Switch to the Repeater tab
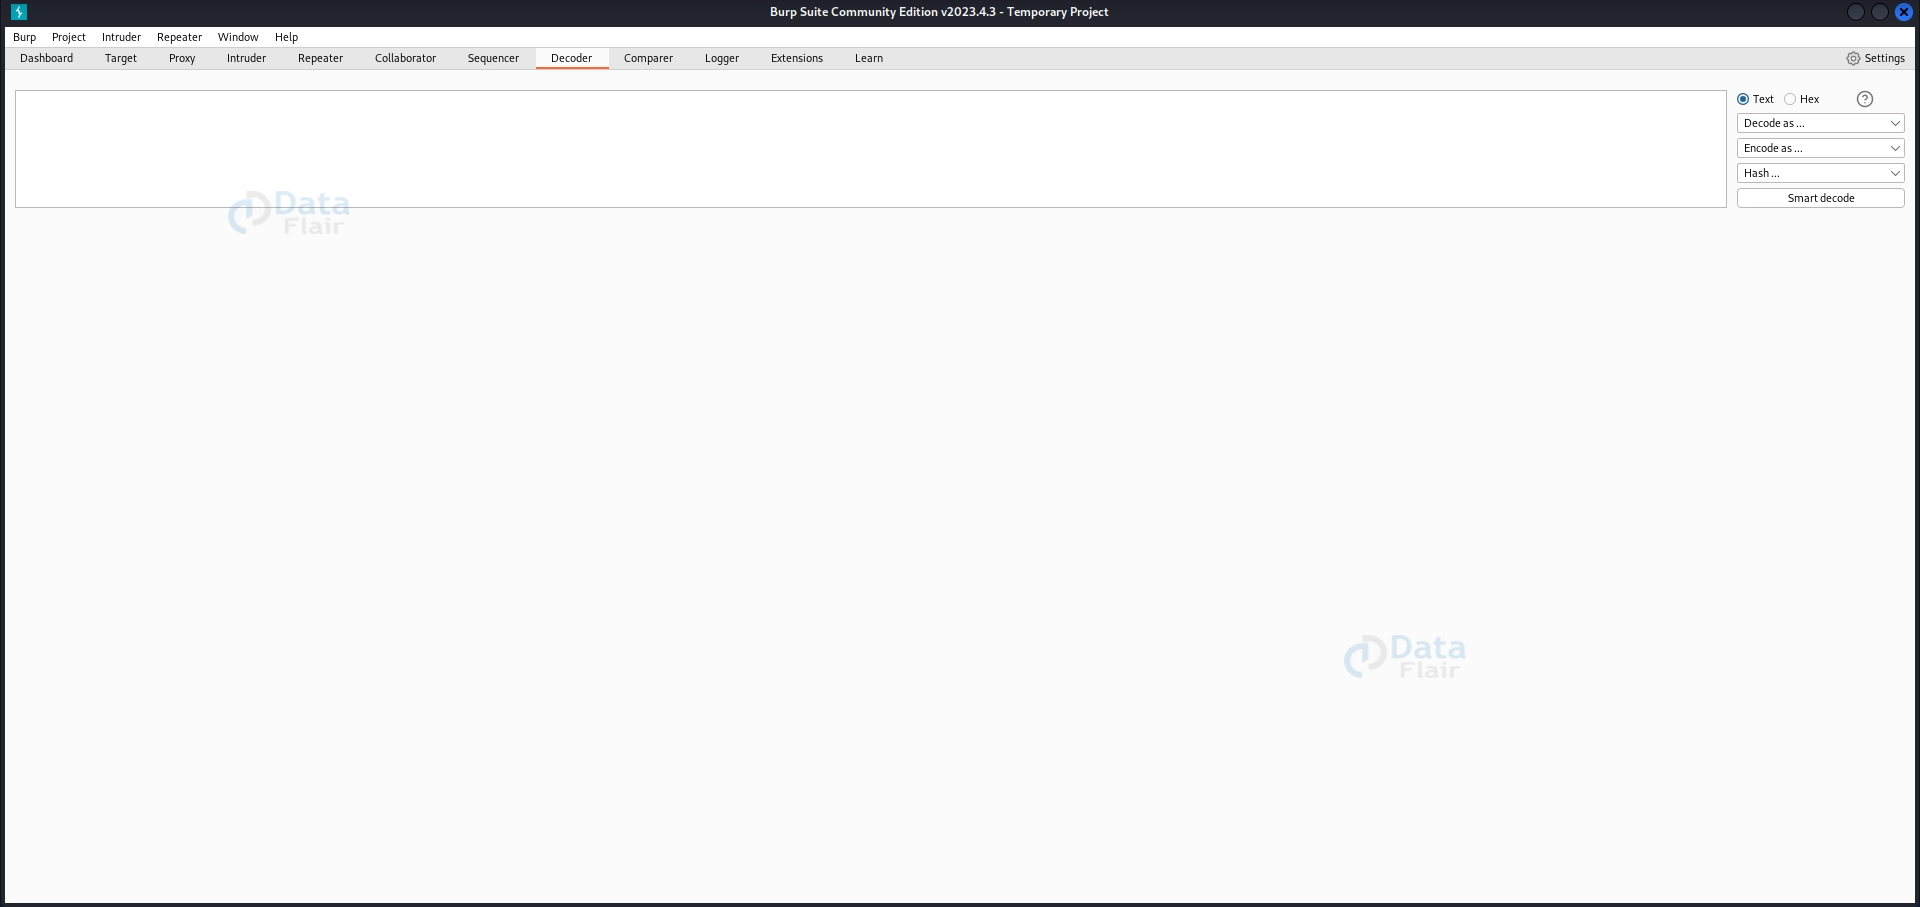This screenshot has width=1920, height=907. click(320, 58)
